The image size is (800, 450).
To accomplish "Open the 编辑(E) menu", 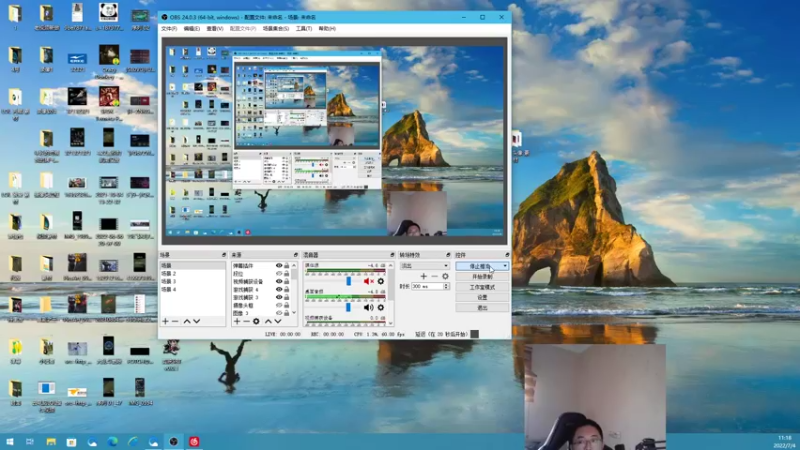I will pyautogui.click(x=191, y=29).
